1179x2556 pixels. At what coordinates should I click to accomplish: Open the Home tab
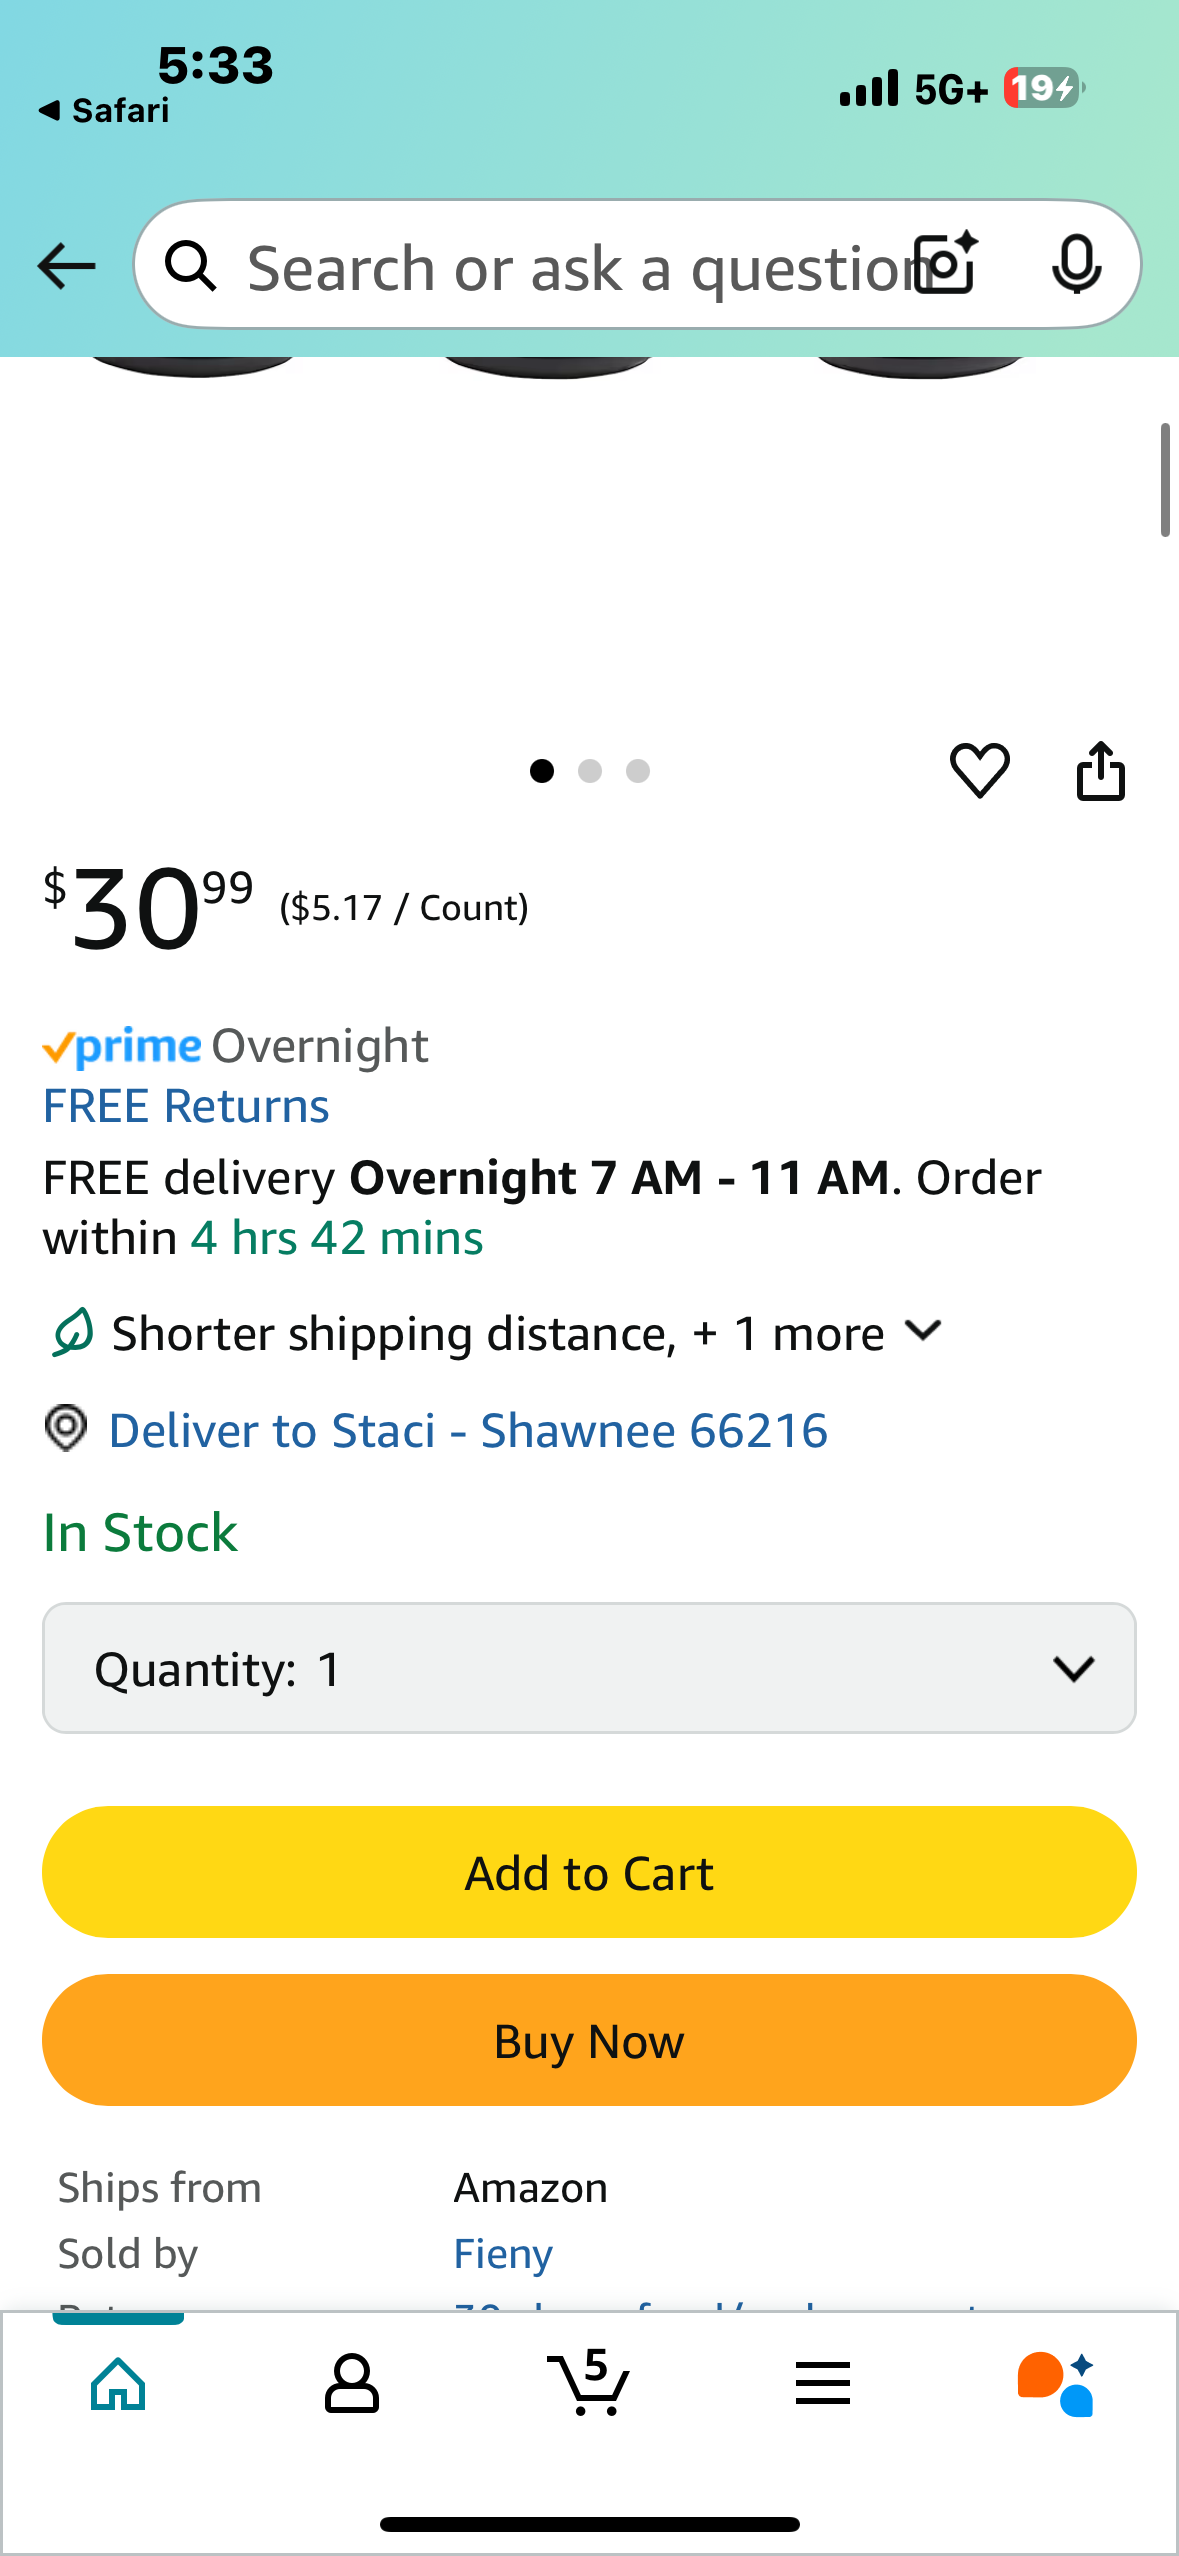[x=118, y=2384]
